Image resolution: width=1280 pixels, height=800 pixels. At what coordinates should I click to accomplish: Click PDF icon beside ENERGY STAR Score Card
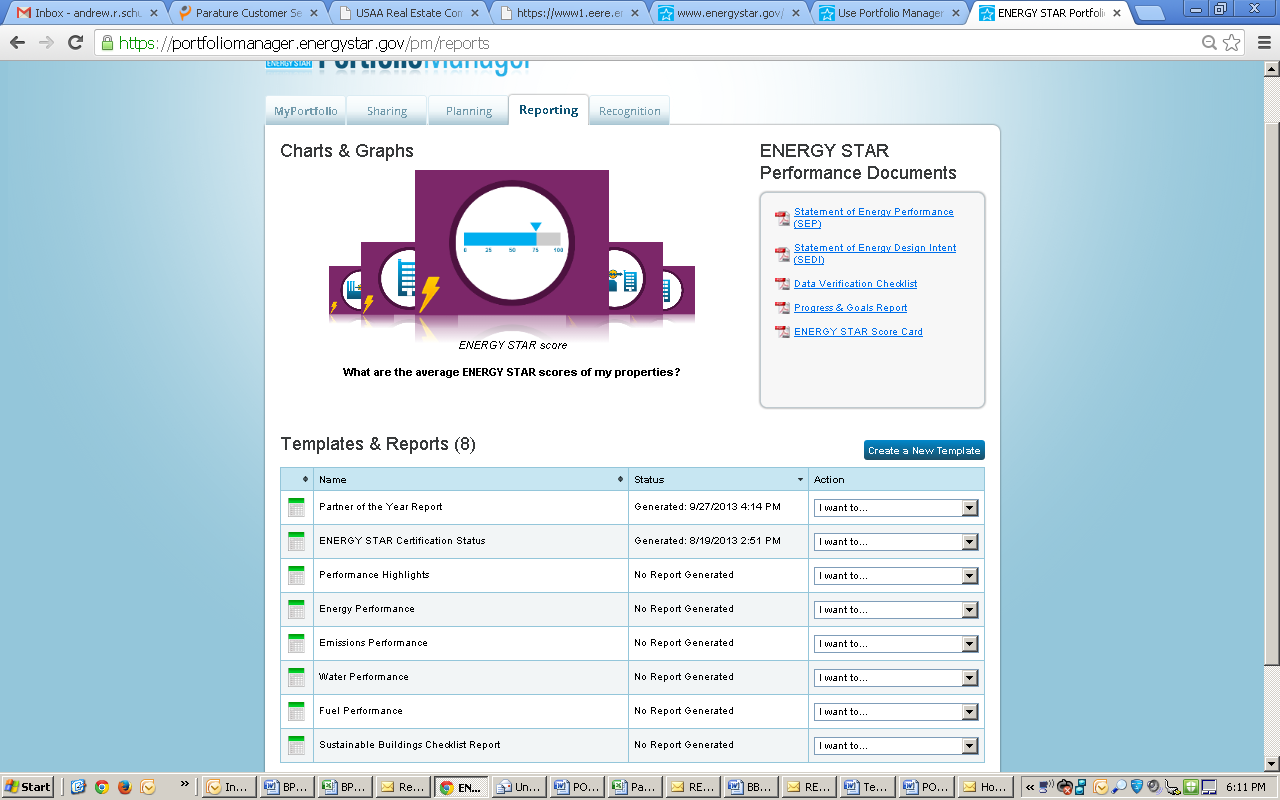[782, 332]
